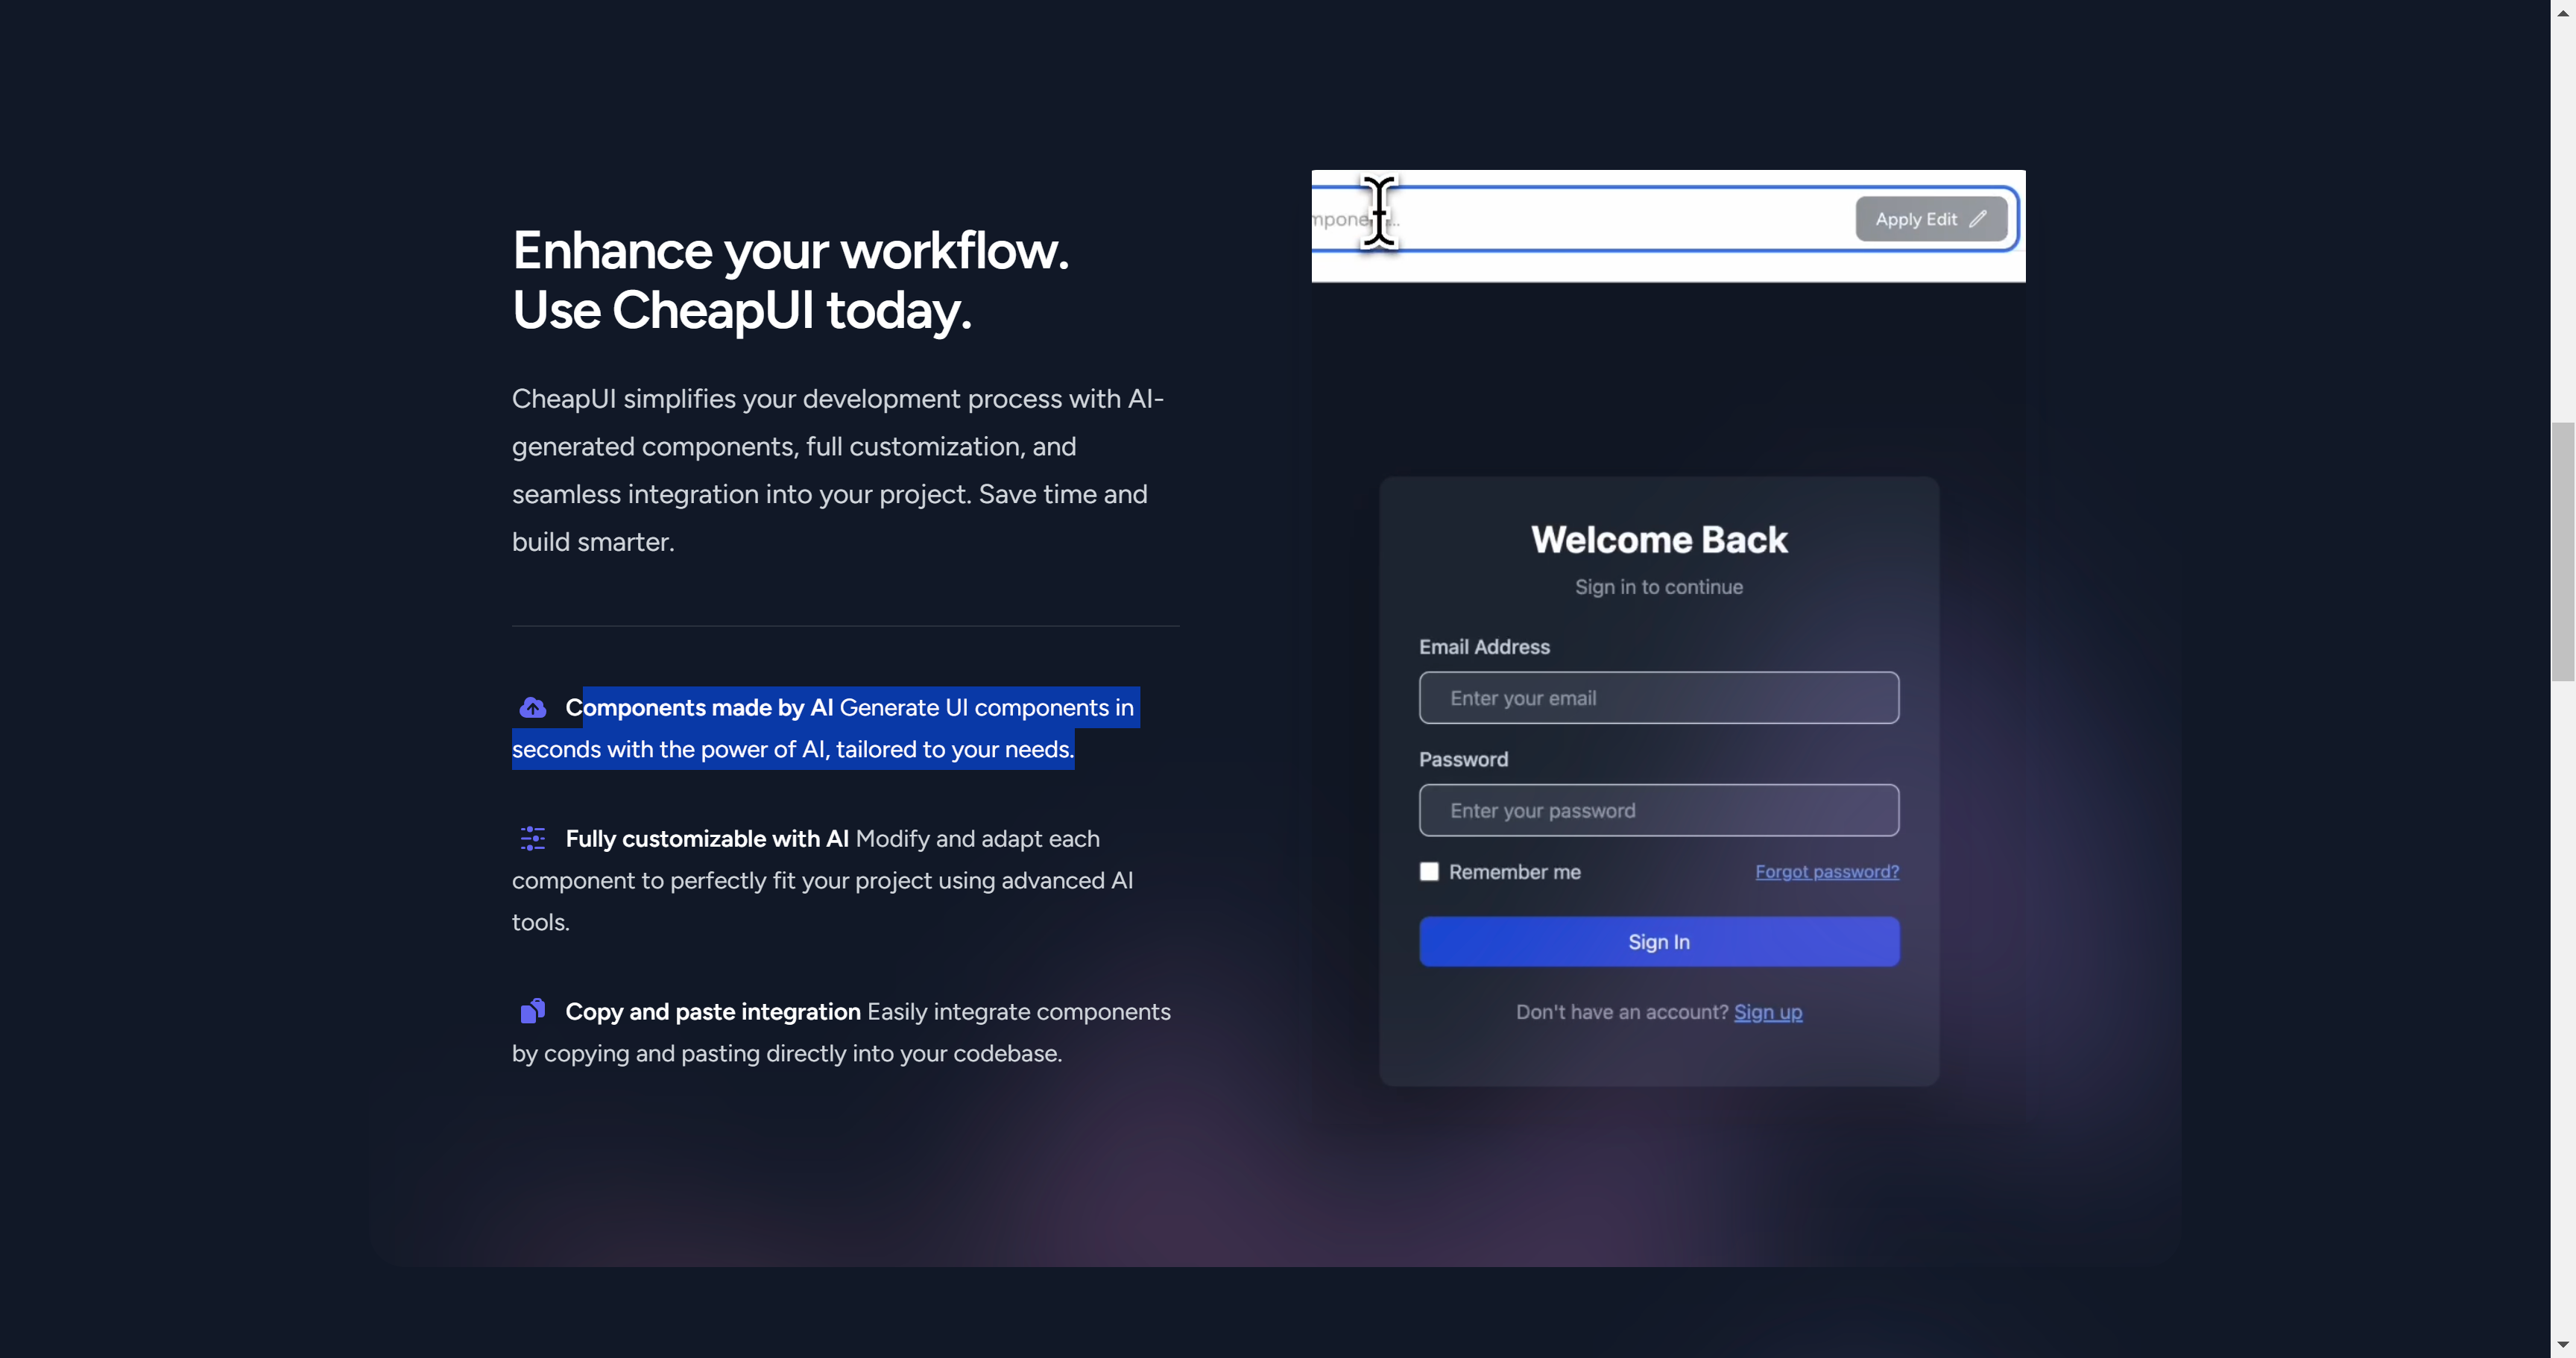
Task: Click the Sign in to continue subtitle
Action: pyautogui.click(x=1659, y=587)
